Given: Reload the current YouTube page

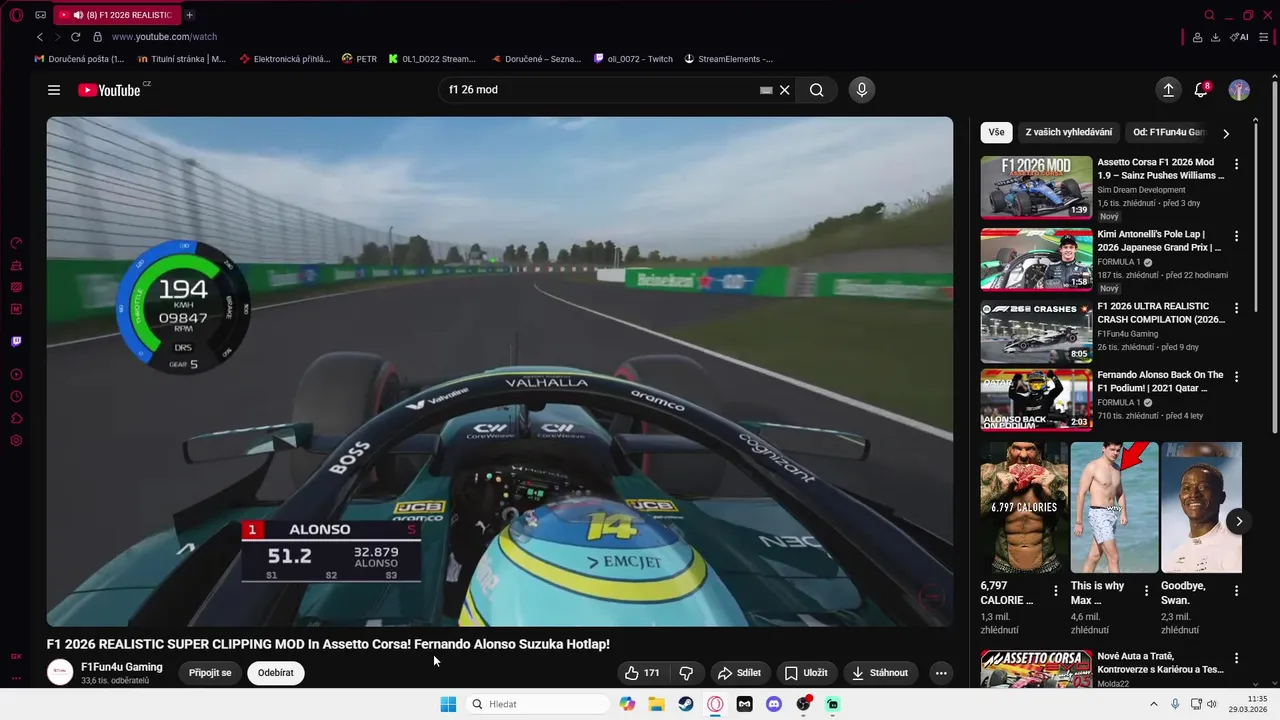Looking at the screenshot, I should click(75, 37).
